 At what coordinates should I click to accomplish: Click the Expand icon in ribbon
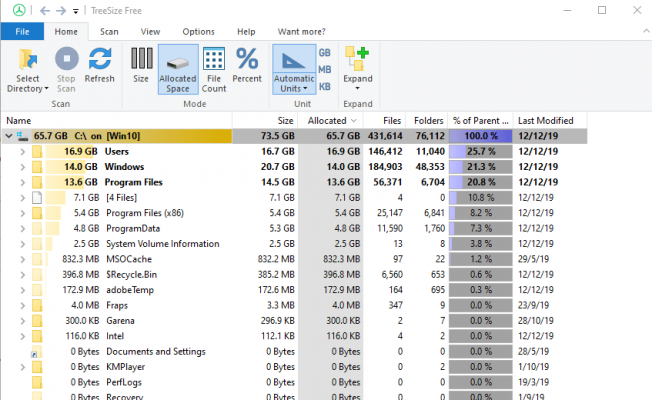pos(357,60)
